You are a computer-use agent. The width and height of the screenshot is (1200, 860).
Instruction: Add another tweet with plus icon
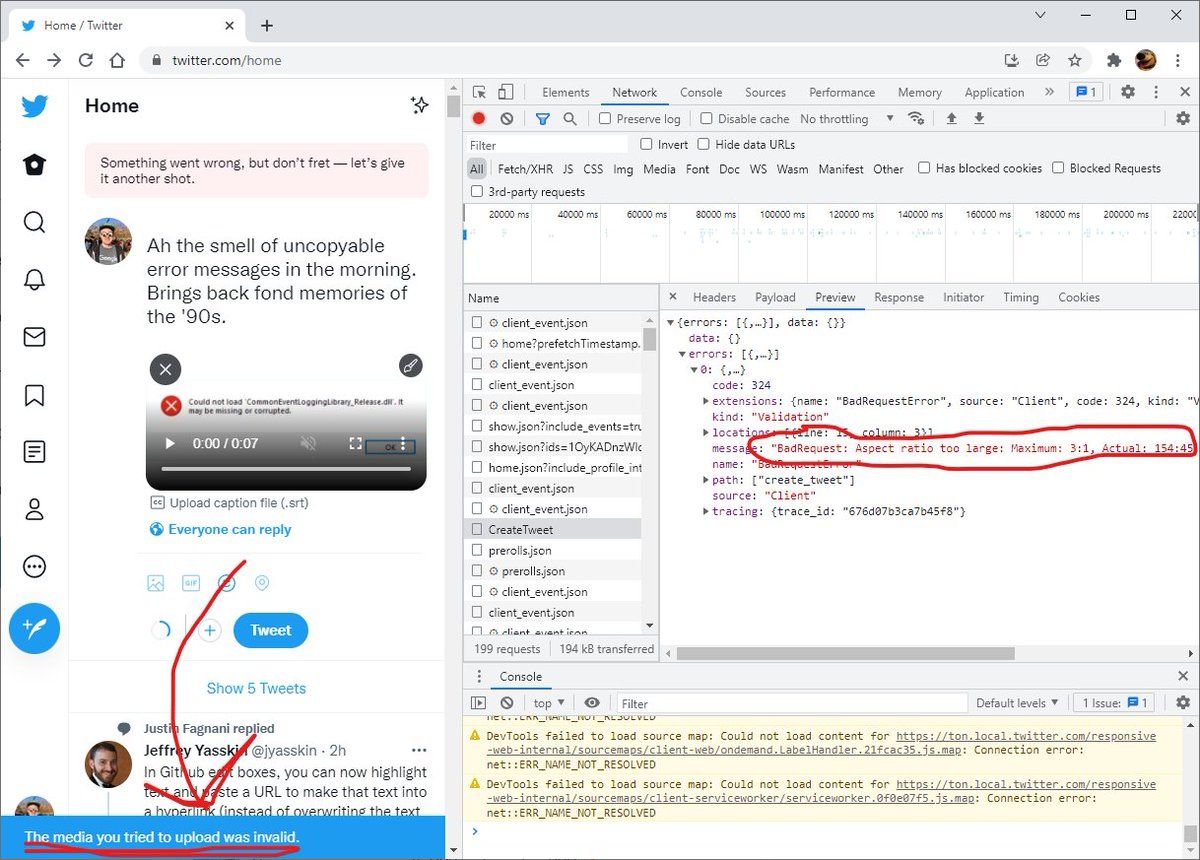pyautogui.click(x=210, y=631)
